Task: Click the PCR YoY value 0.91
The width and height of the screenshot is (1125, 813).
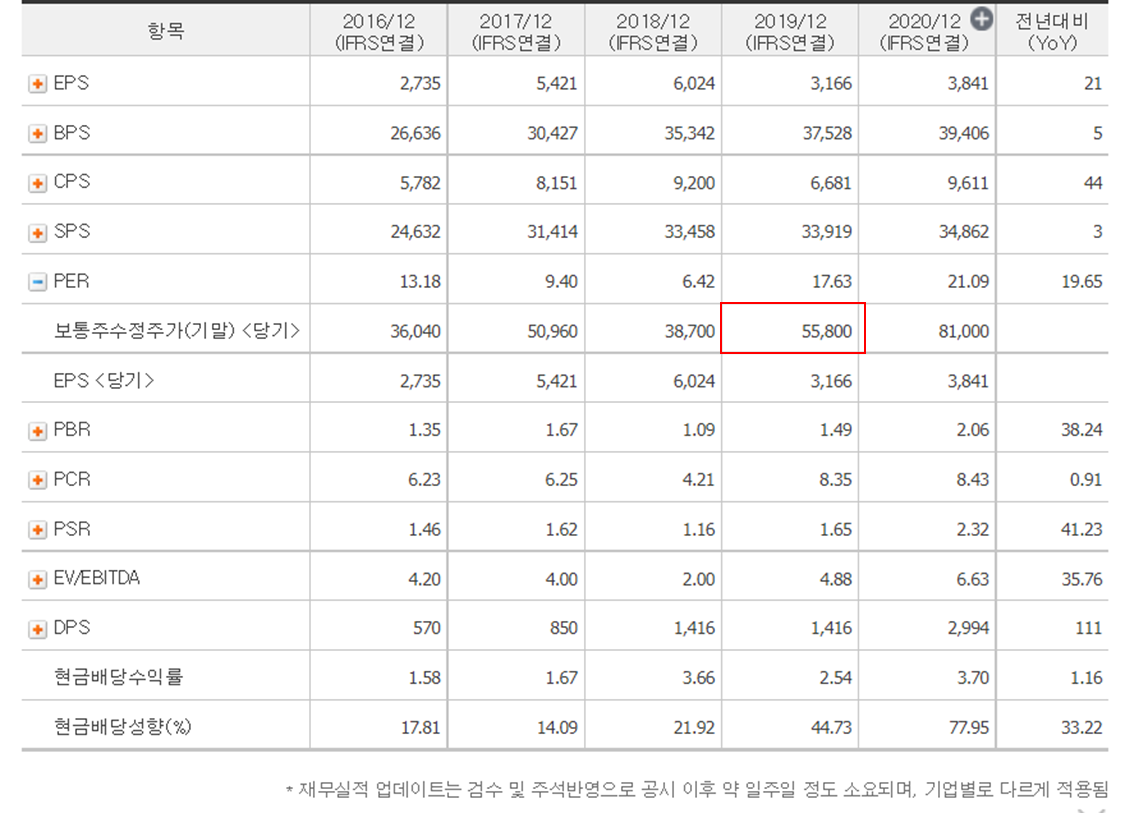Action: tap(1086, 480)
